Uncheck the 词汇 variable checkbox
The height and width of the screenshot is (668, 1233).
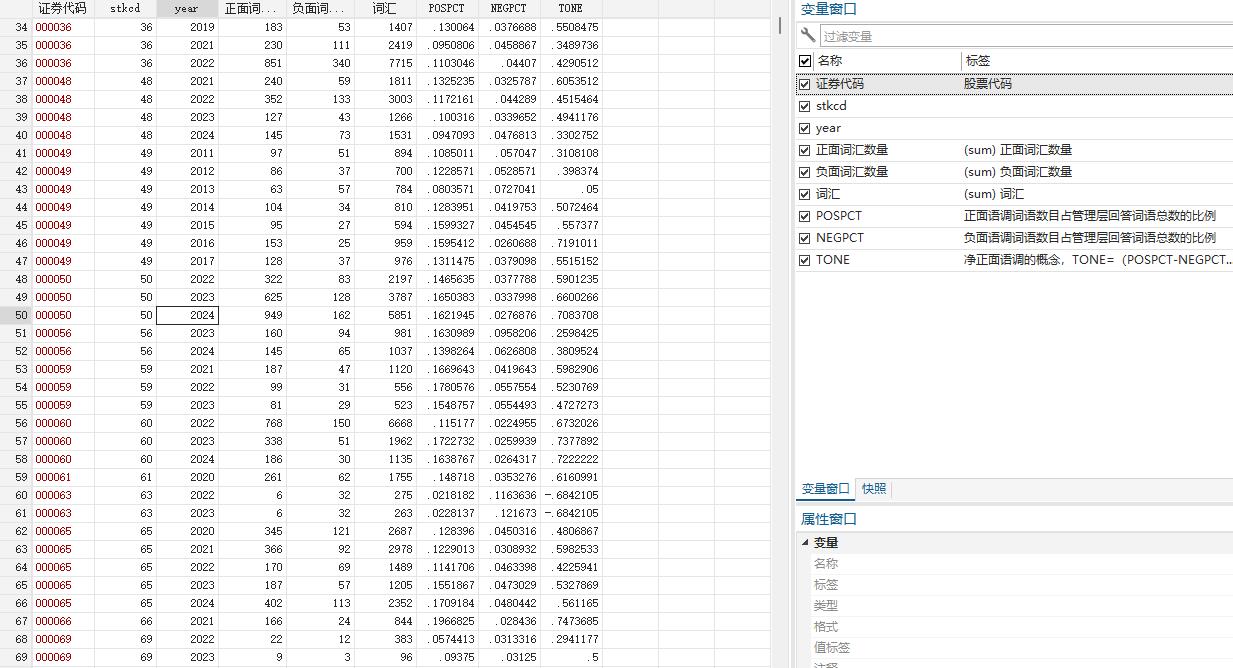(806, 194)
